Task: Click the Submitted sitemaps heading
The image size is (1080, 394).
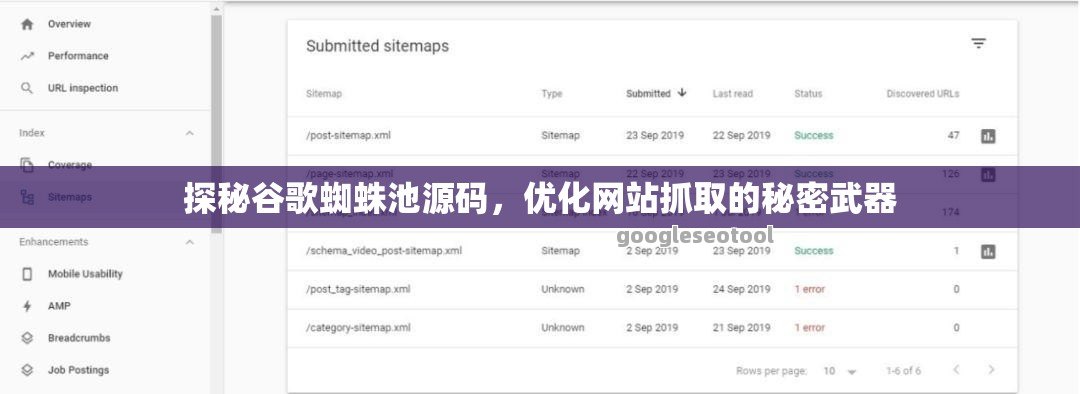Action: coord(377,46)
